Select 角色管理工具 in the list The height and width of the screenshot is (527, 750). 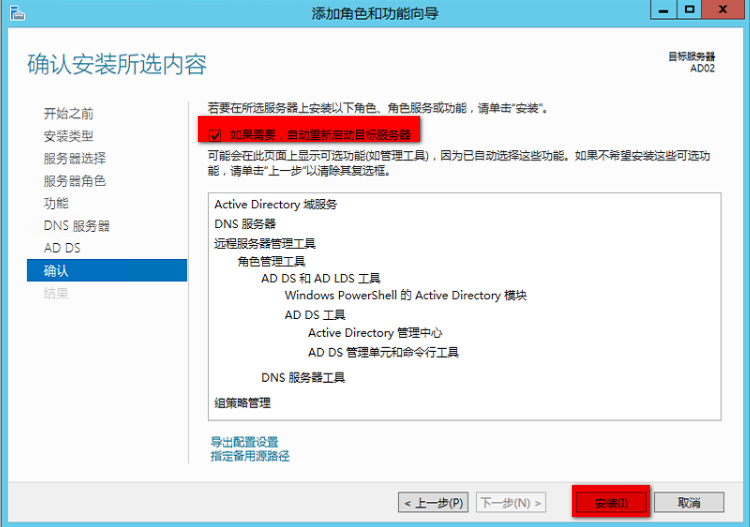[x=271, y=261]
